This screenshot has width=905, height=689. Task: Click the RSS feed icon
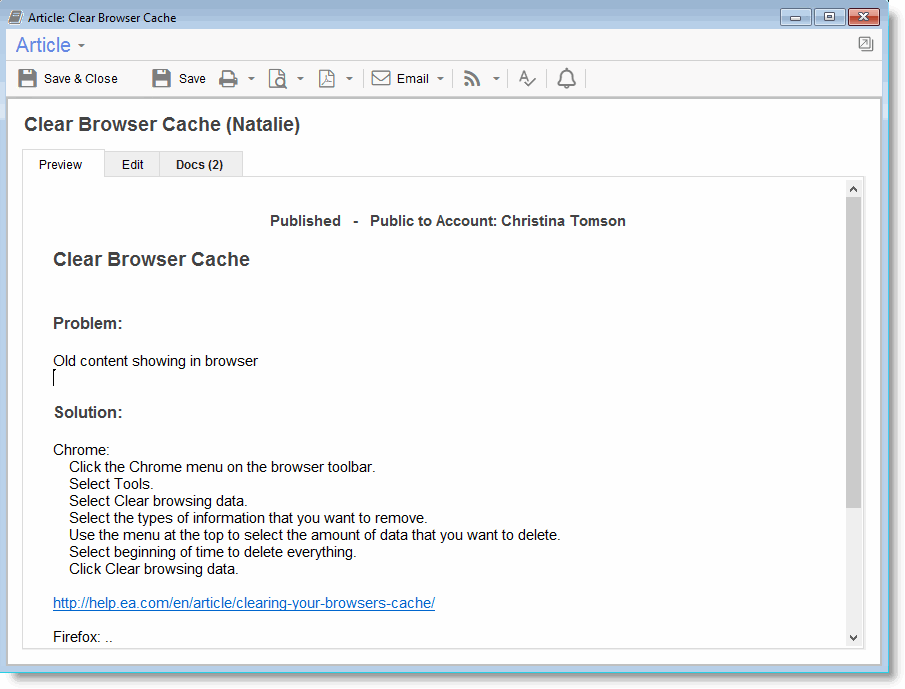[472, 79]
